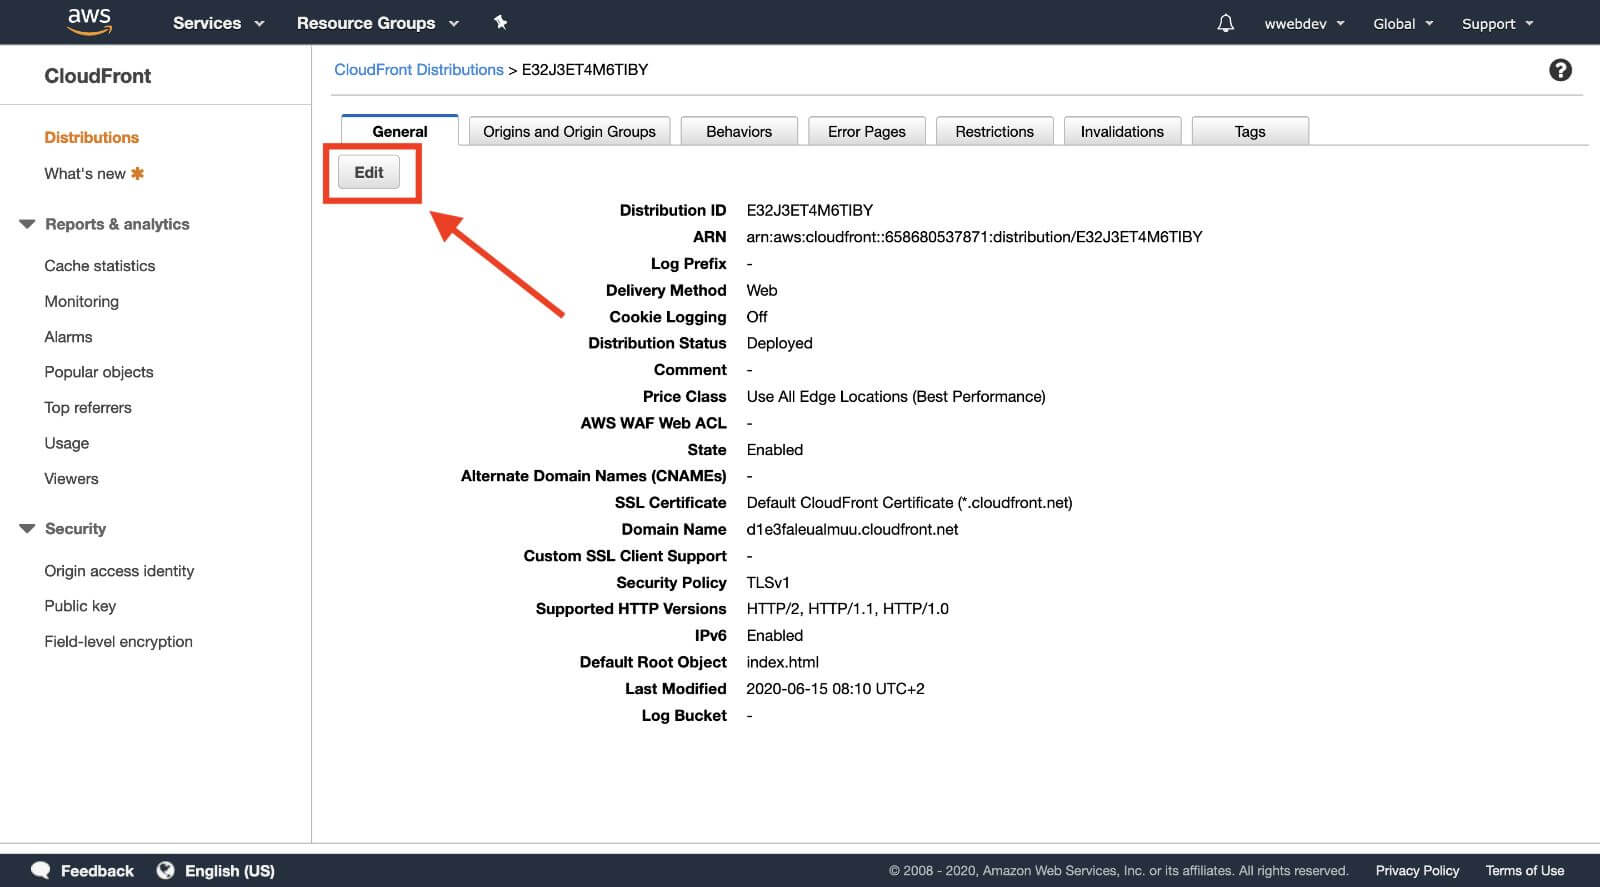Go to CloudFront Distributions breadcrumb link
Screen dimensions: 1600x887
pyautogui.click(x=419, y=69)
